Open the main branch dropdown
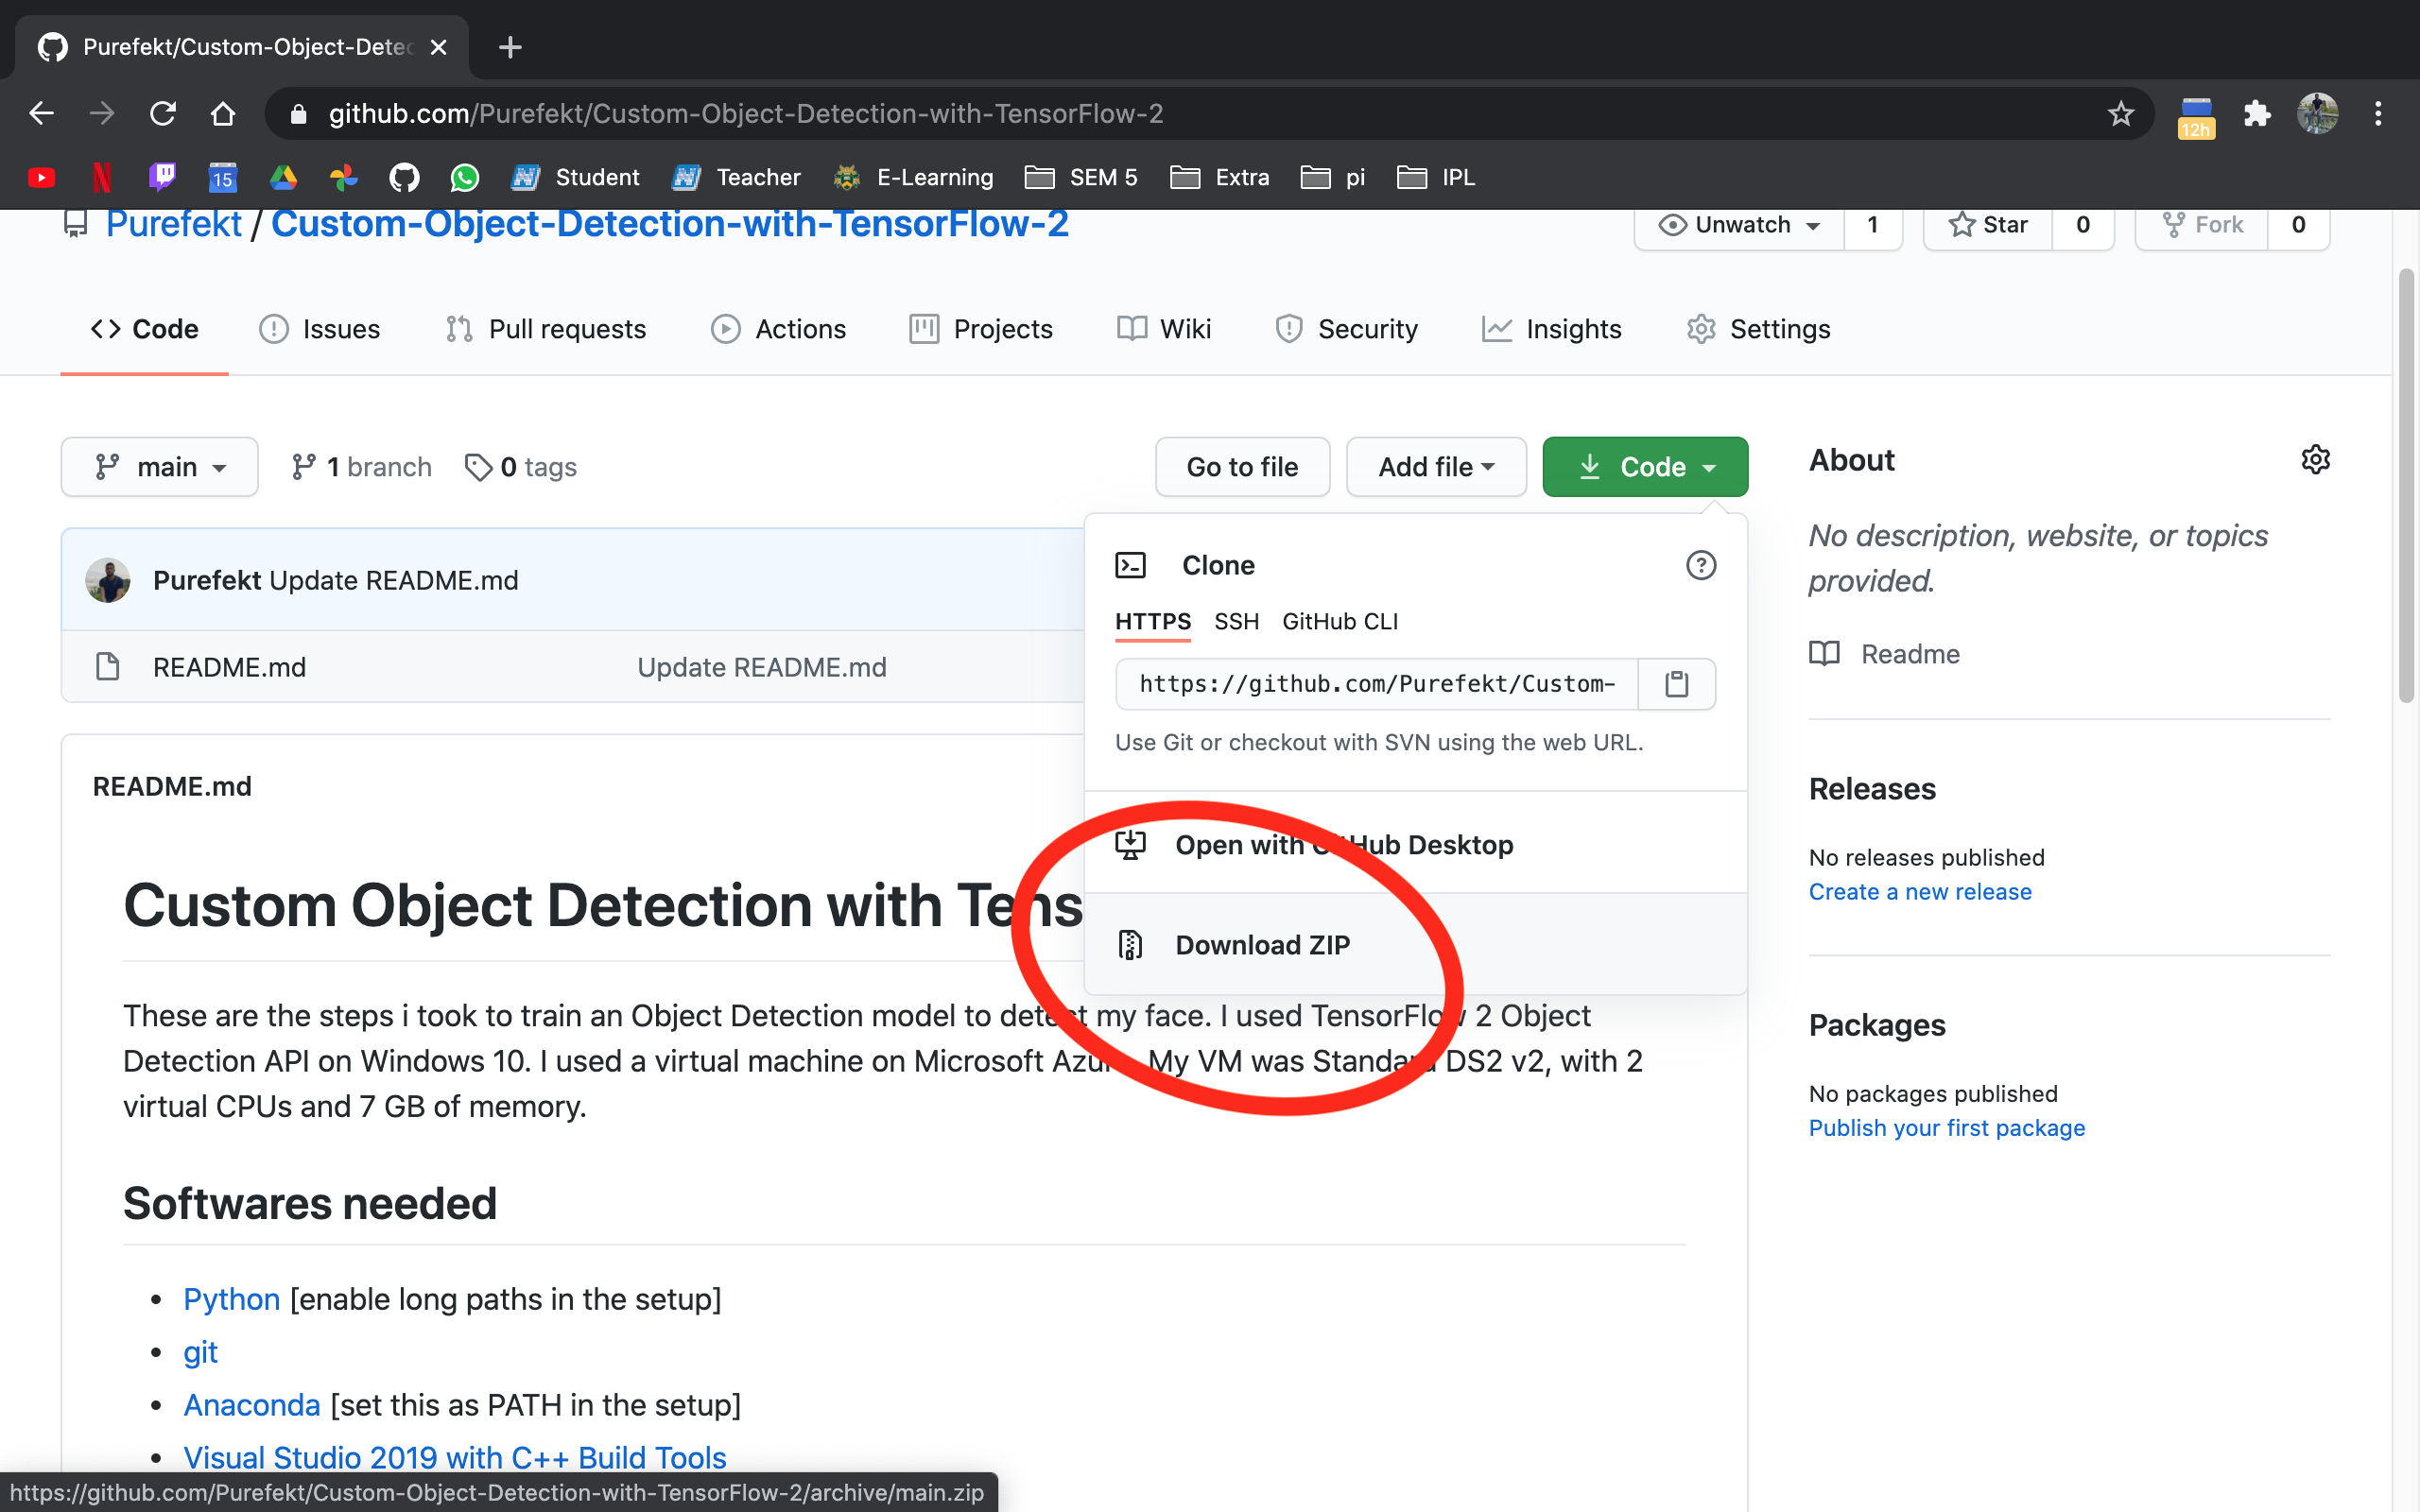The width and height of the screenshot is (2420, 1512). (160, 467)
